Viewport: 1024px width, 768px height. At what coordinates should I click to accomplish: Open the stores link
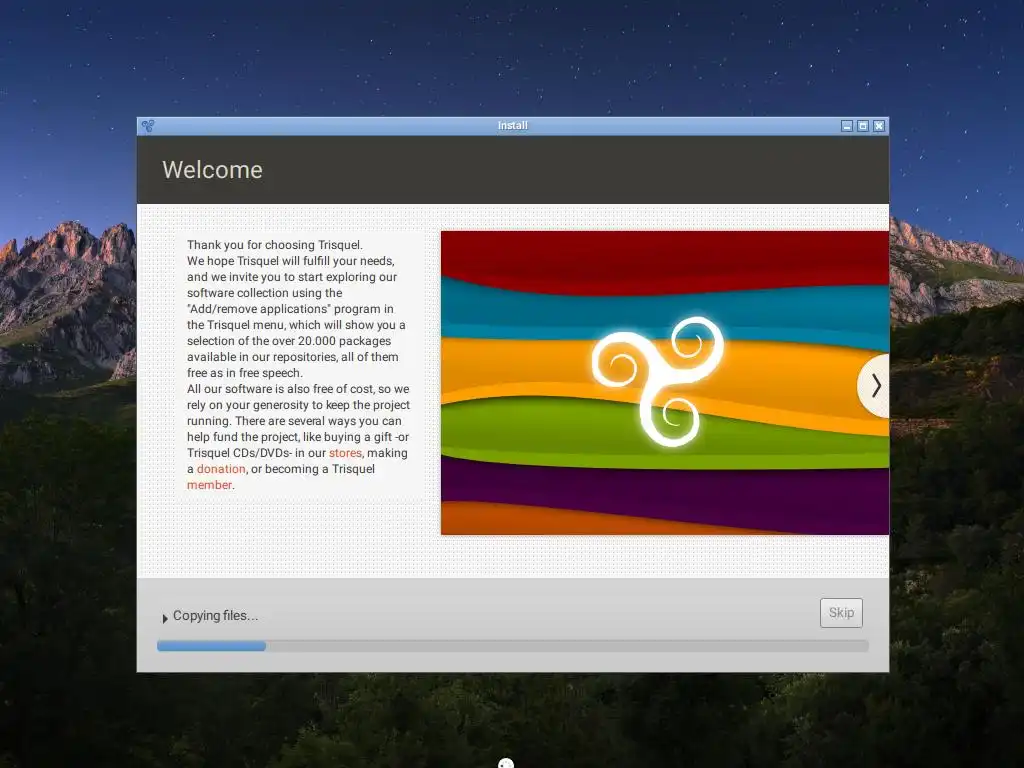click(x=345, y=453)
